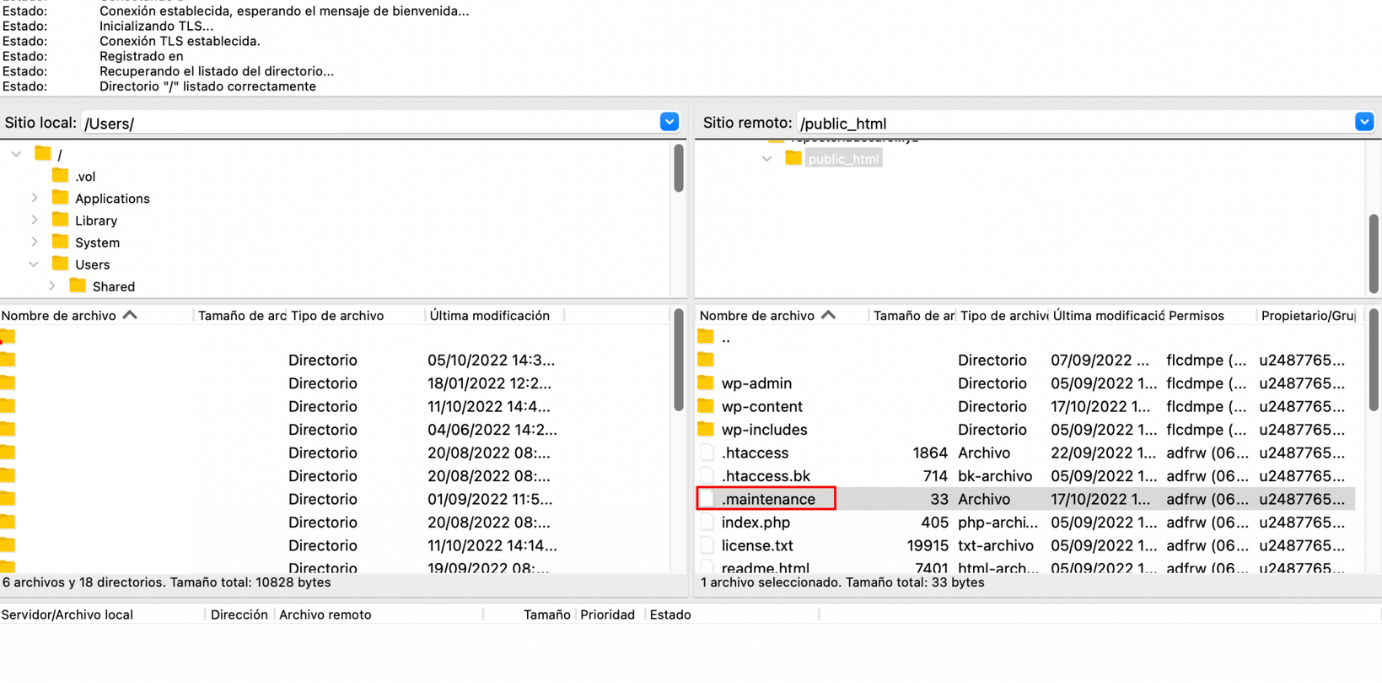Collapse the public_html node in remote tree
The image size is (1382, 683).
click(767, 159)
